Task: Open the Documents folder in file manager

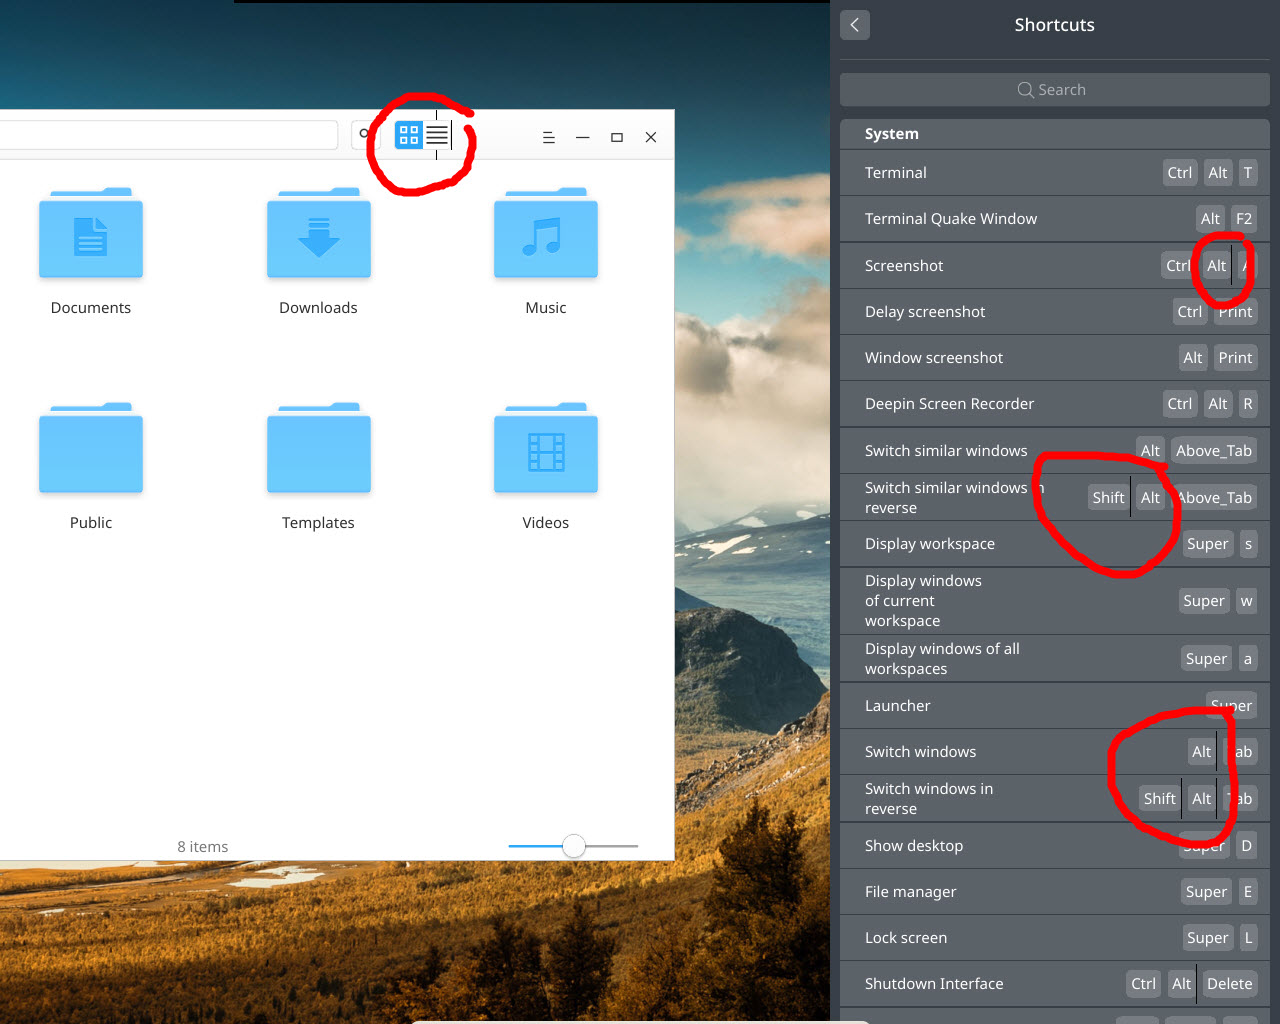Action: pyautogui.click(x=91, y=234)
